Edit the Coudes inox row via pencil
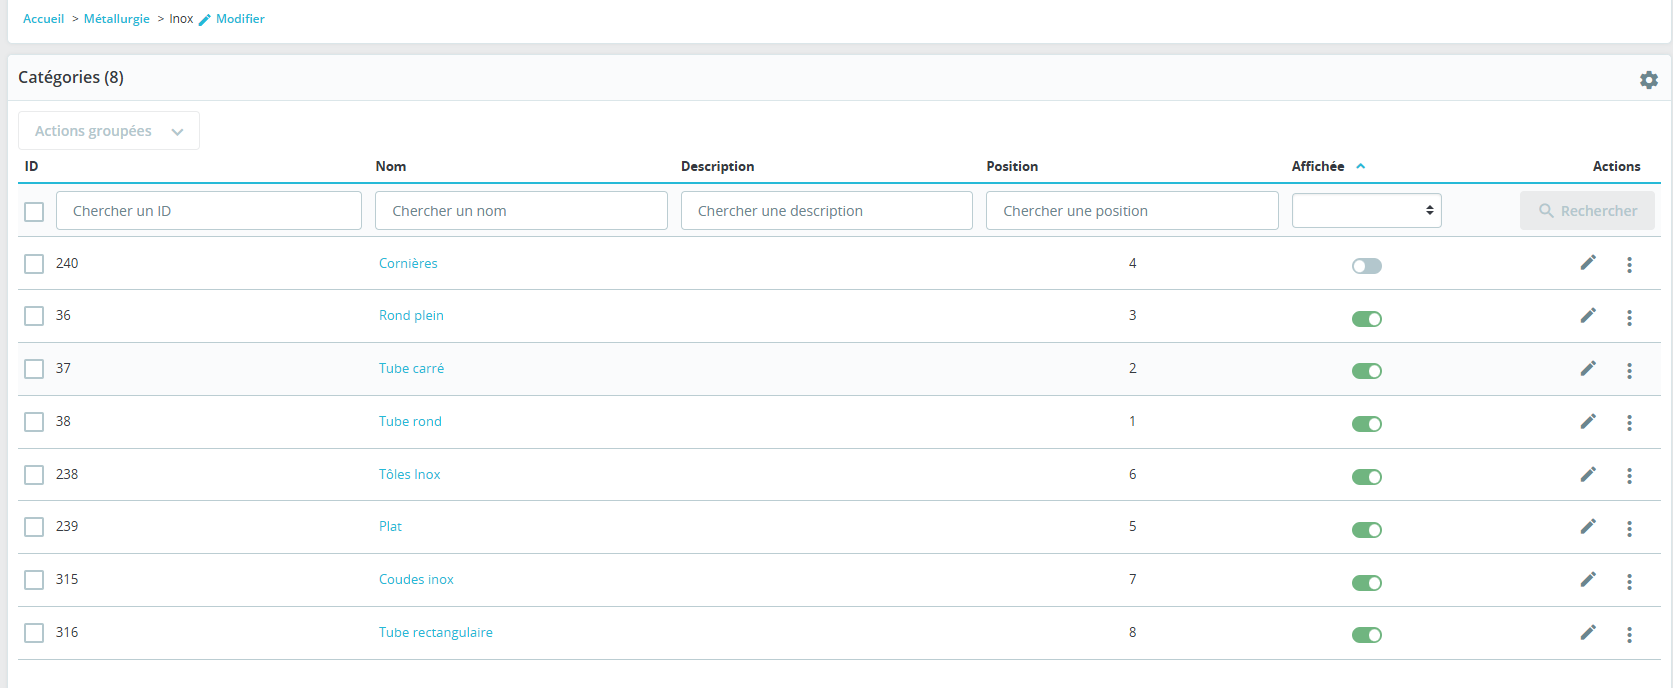 coord(1588,580)
